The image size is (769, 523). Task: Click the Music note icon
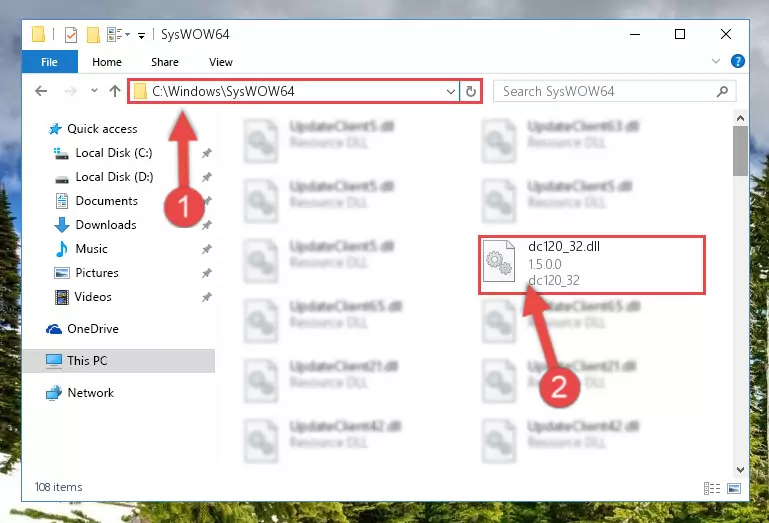61,249
